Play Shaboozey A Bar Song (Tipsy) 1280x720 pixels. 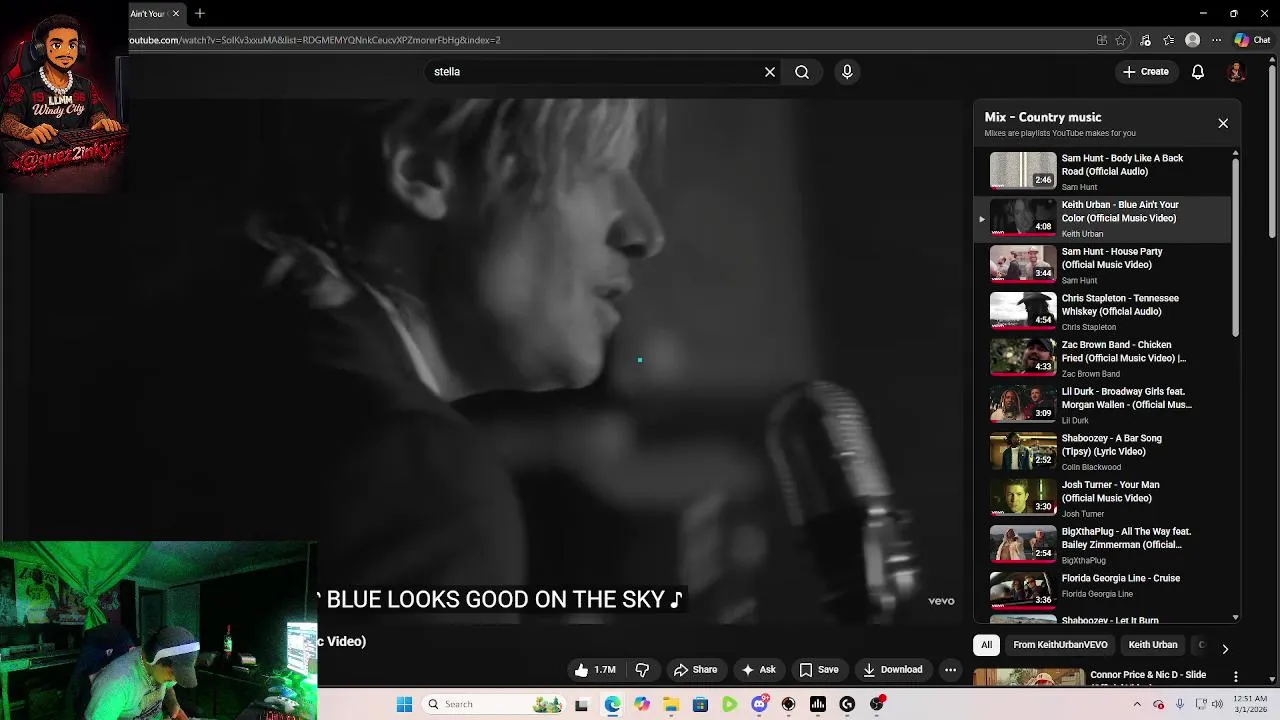(1104, 452)
